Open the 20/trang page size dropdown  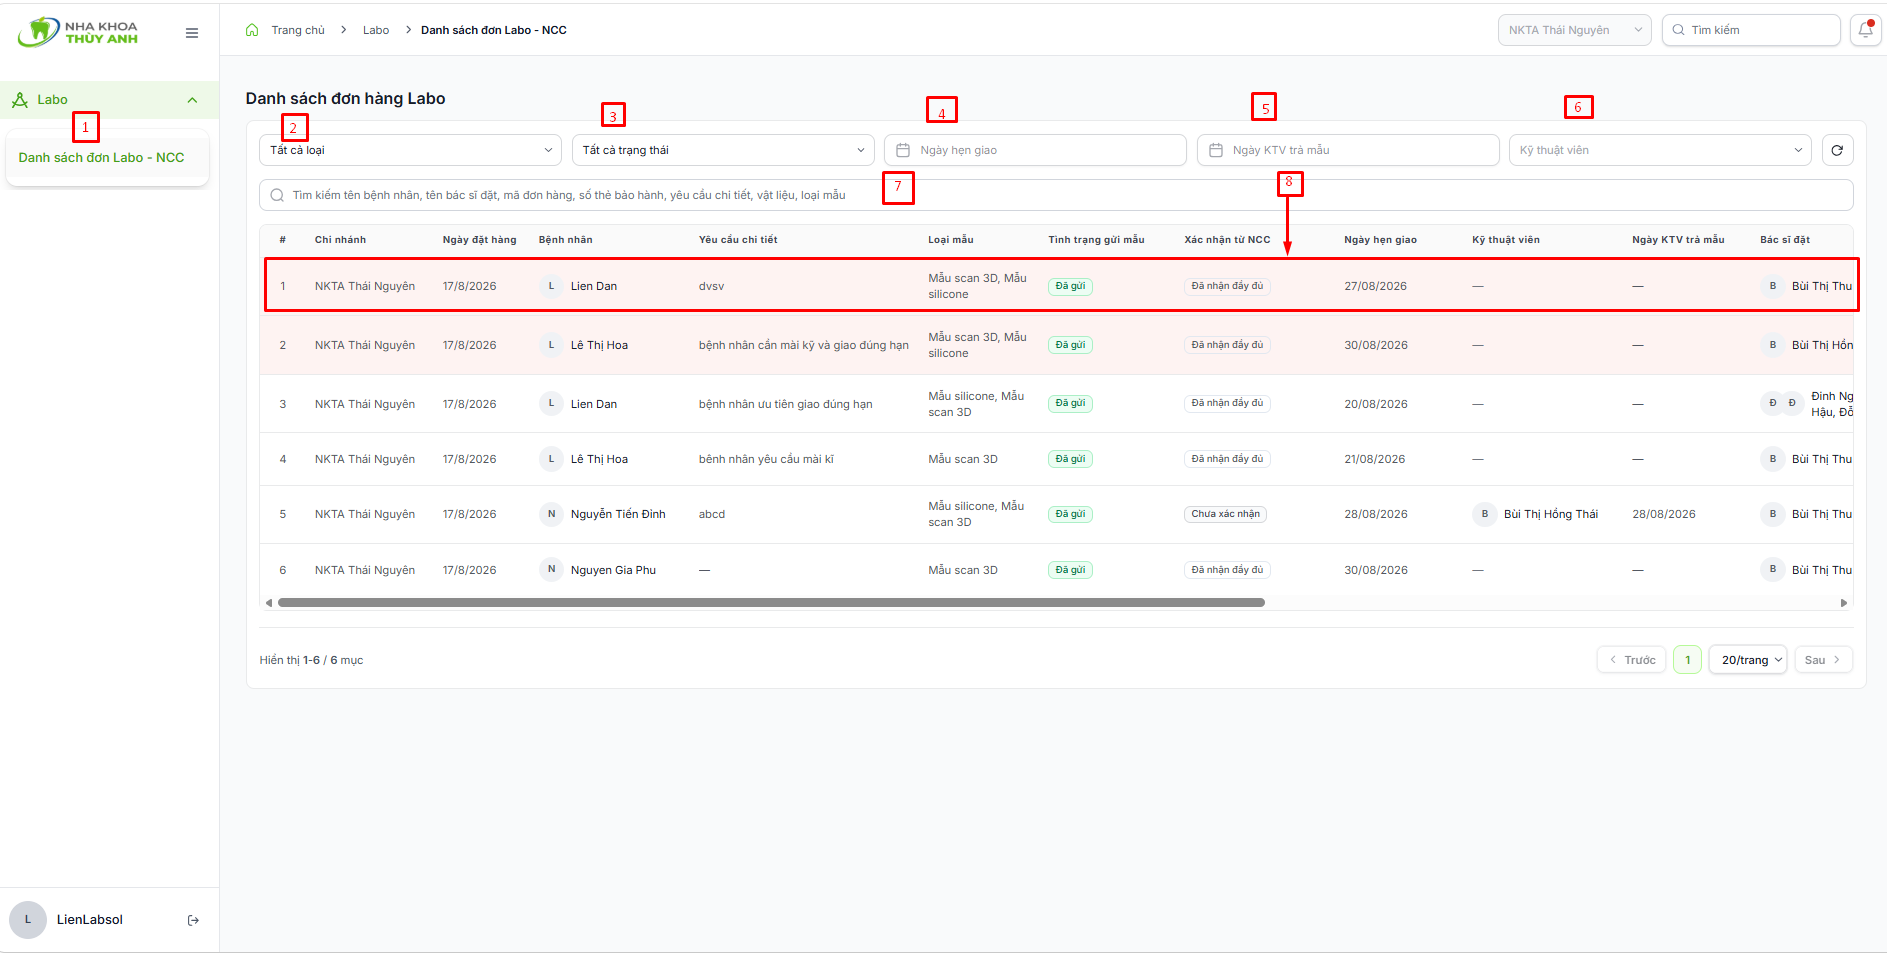1748,660
